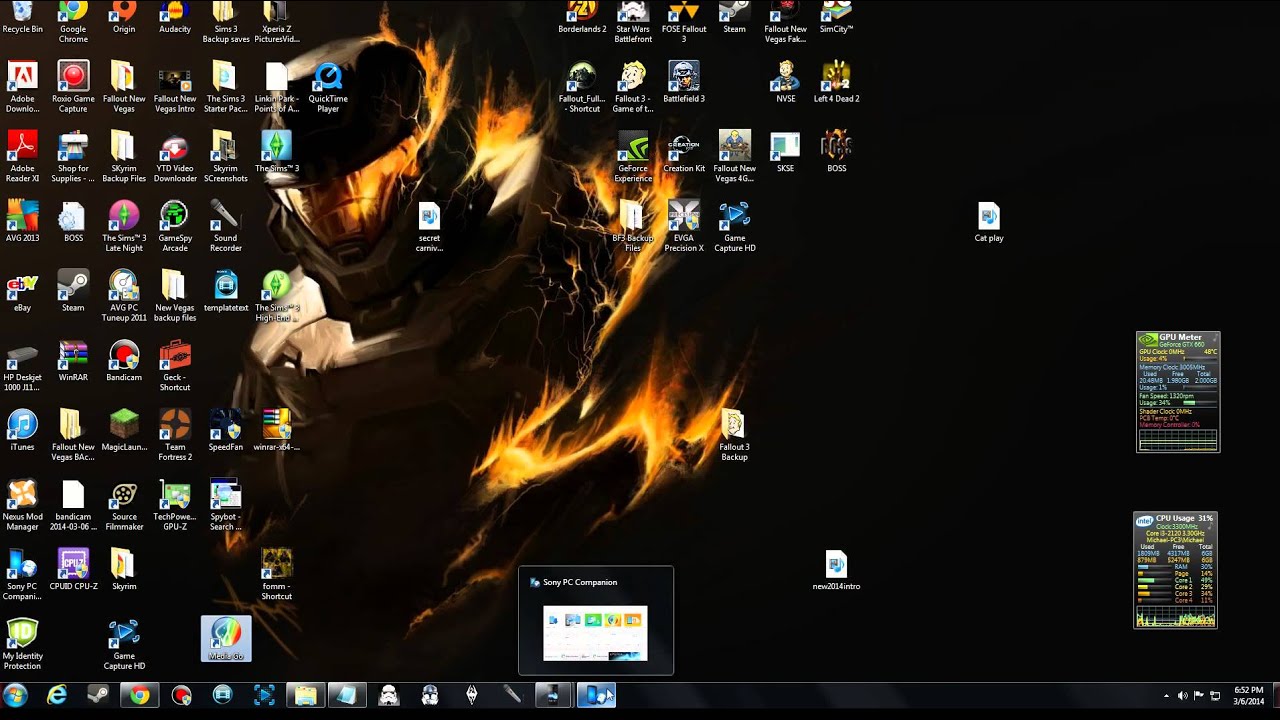Screen dimensions: 1280x720
Task: Select the secret carnival video file icon
Action: tap(429, 226)
